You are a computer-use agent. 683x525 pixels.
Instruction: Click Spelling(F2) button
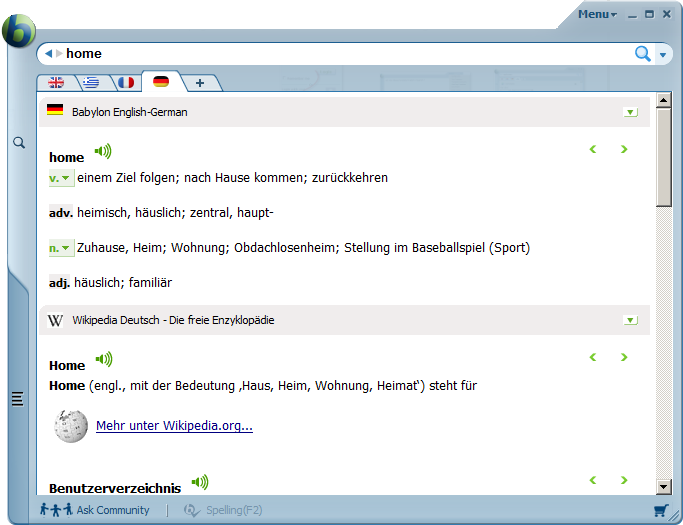point(223,510)
